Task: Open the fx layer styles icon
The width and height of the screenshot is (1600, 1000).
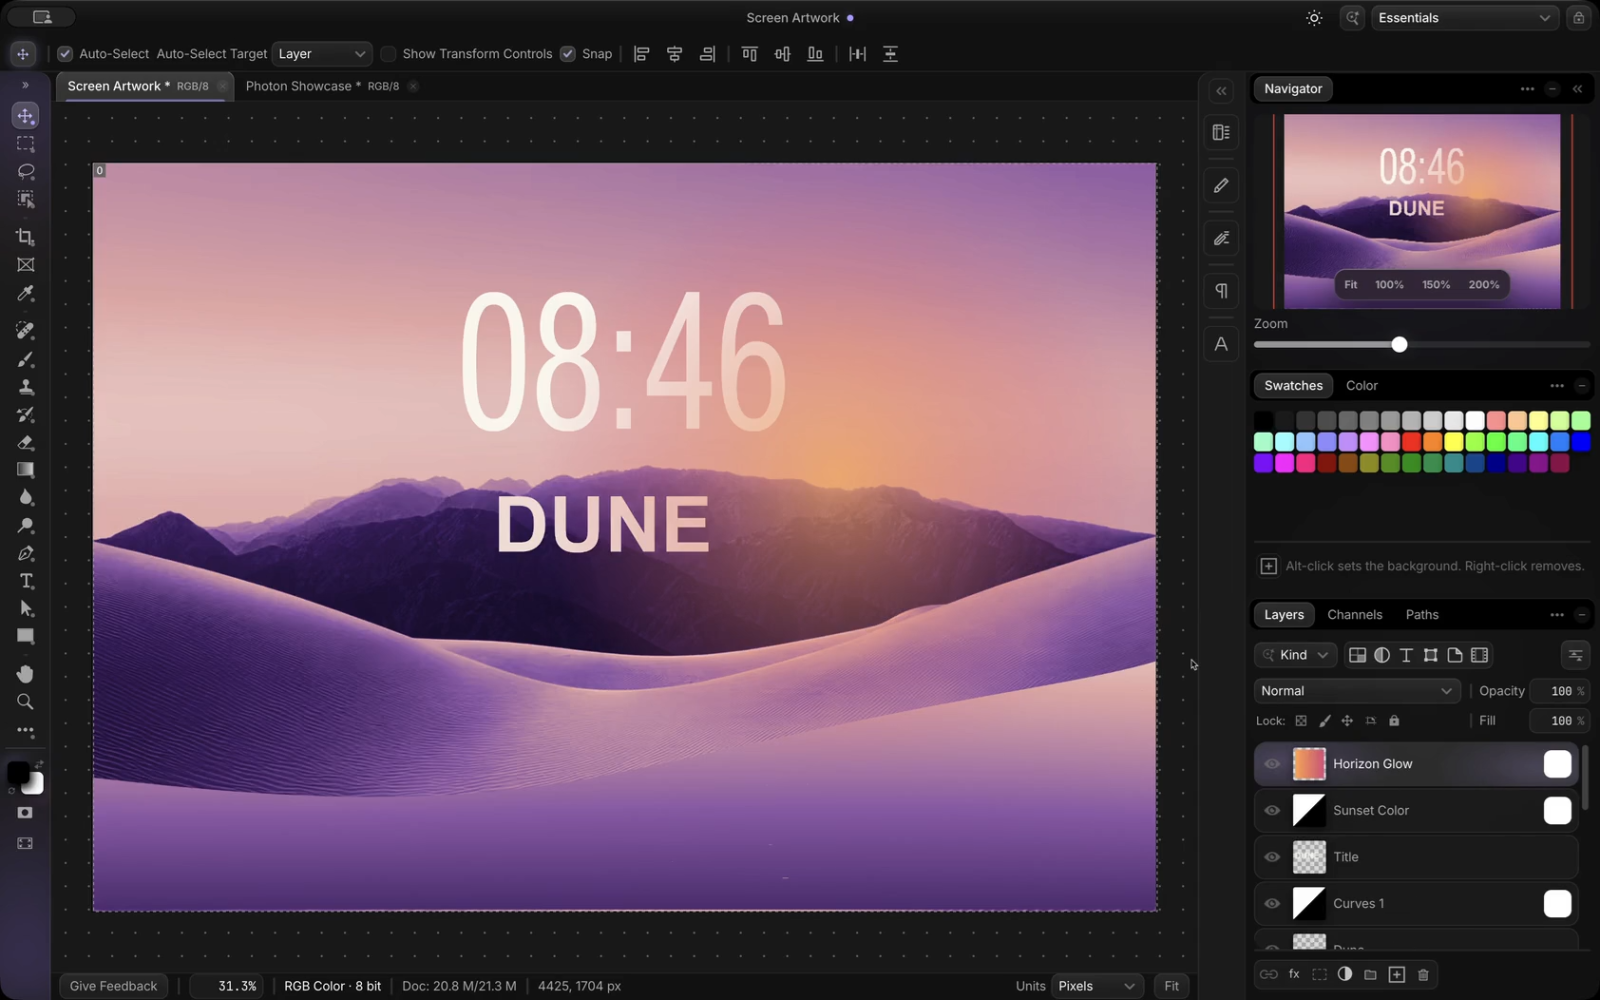Action: coord(1294,974)
